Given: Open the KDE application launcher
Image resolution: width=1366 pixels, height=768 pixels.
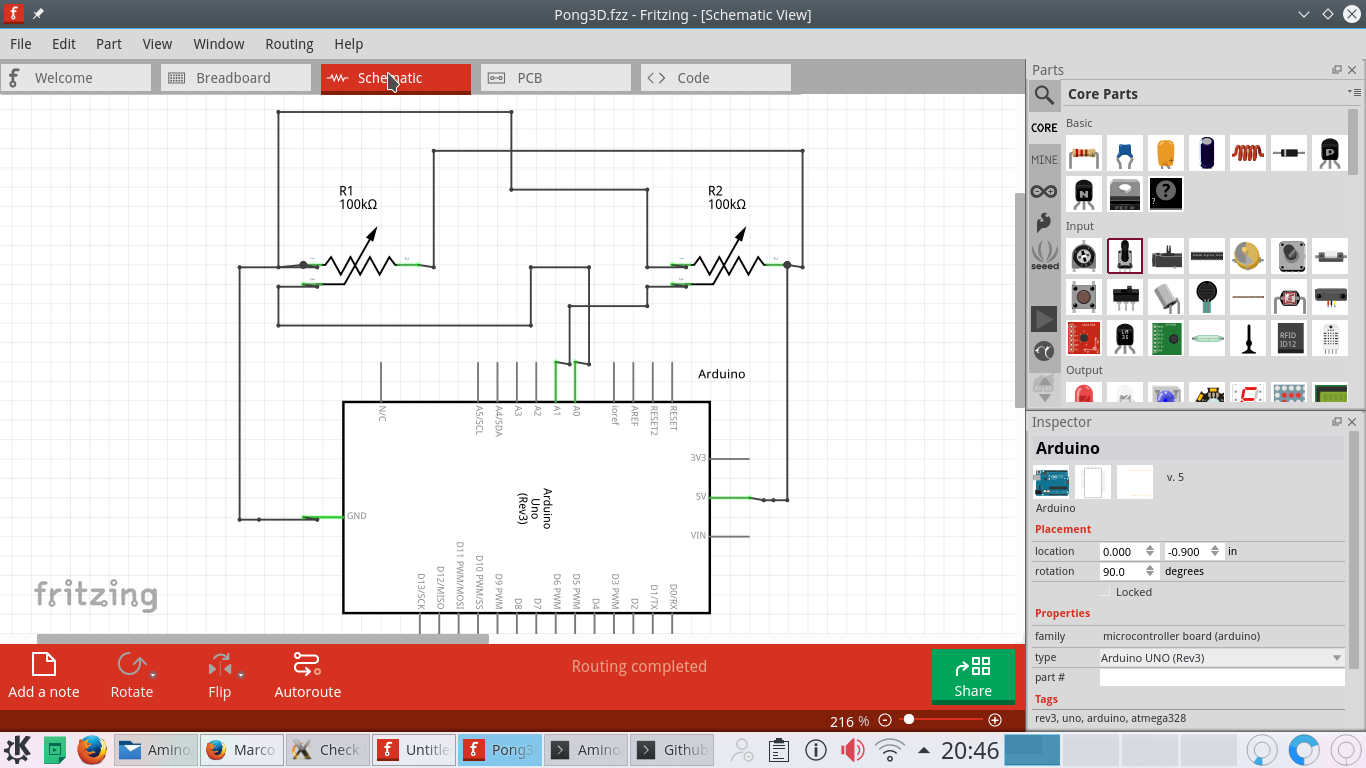Looking at the screenshot, I should (18, 749).
